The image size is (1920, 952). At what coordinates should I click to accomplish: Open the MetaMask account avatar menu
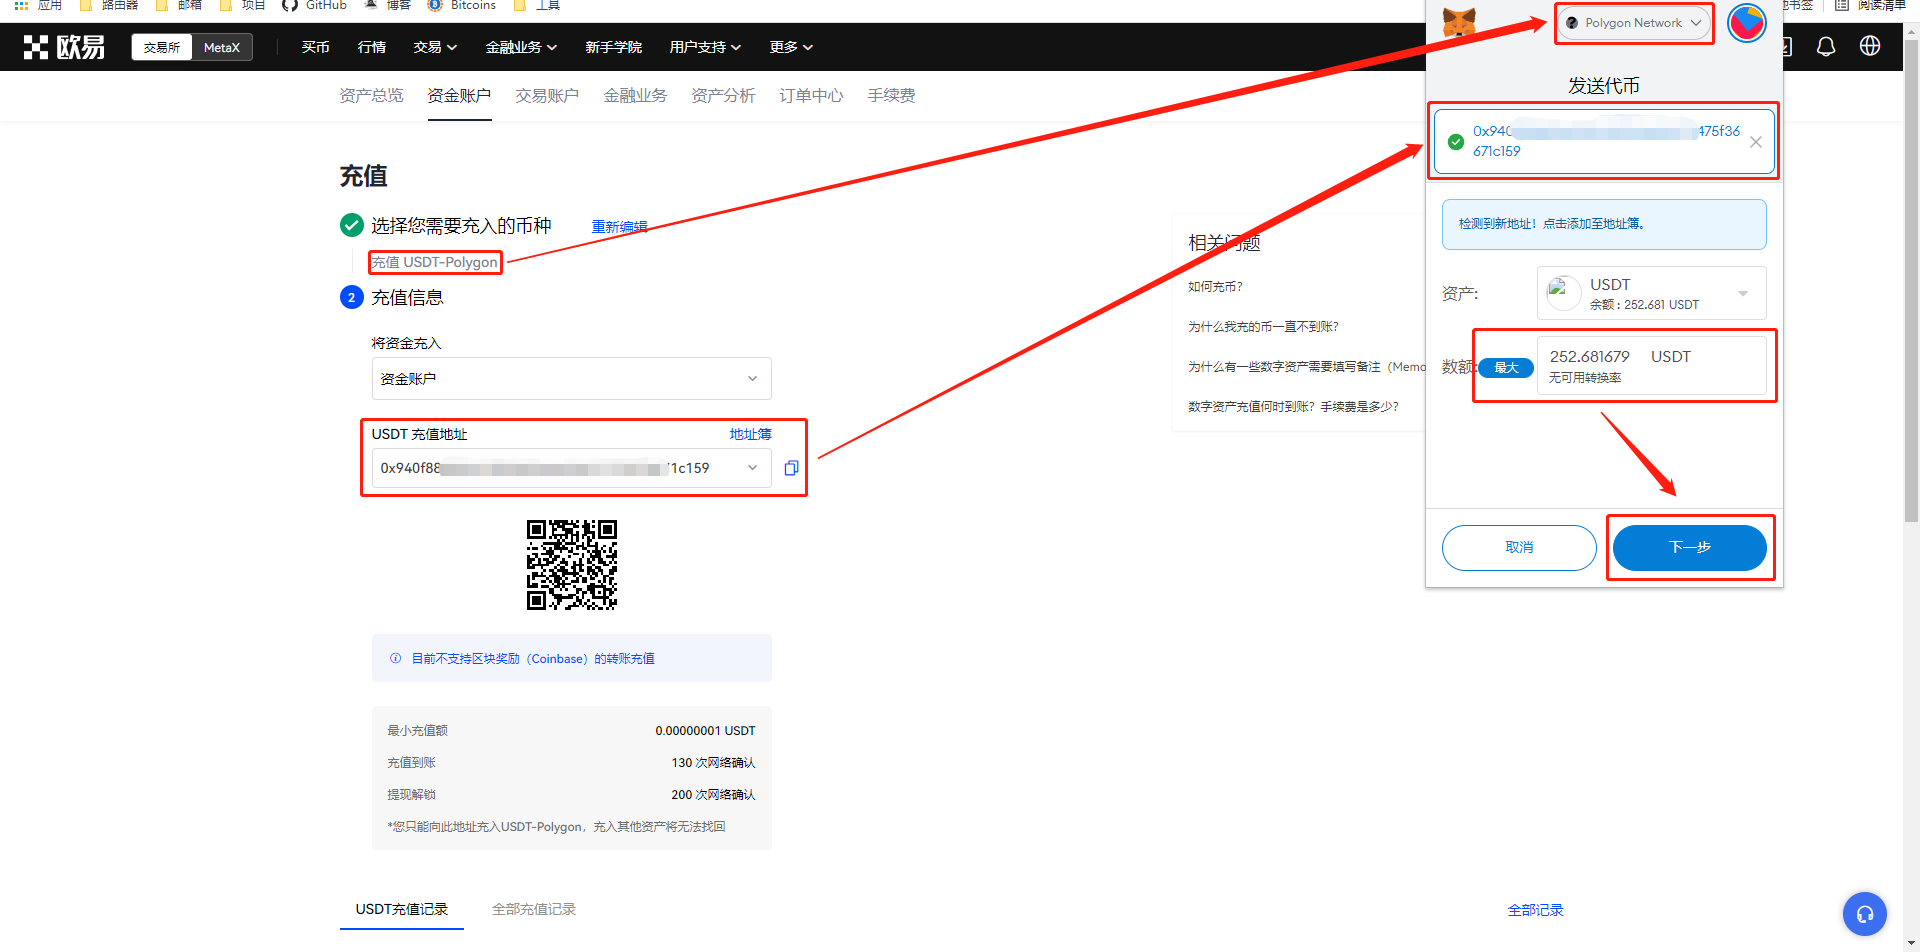point(1747,23)
